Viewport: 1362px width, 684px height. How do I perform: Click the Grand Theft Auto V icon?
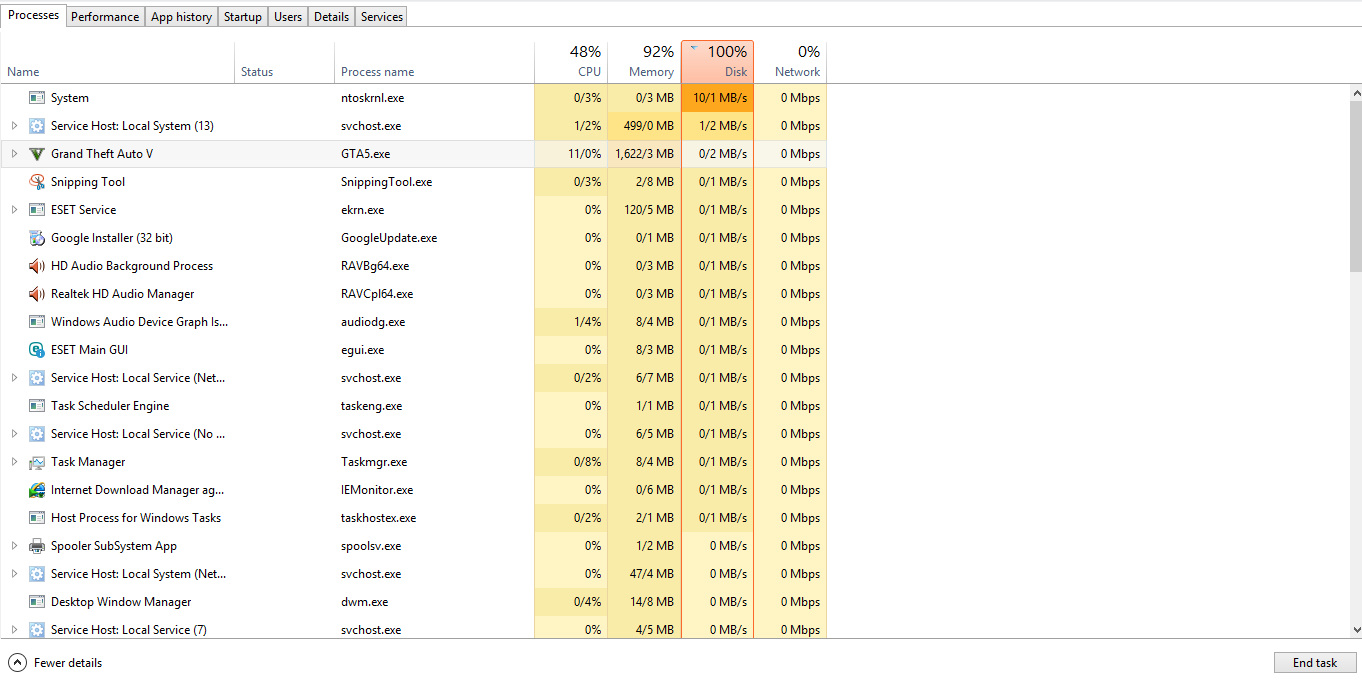click(37, 154)
